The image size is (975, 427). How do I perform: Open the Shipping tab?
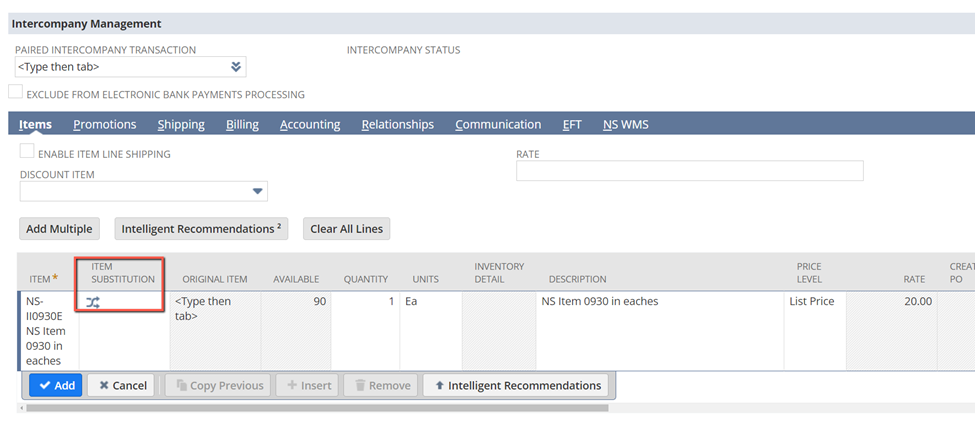point(181,124)
